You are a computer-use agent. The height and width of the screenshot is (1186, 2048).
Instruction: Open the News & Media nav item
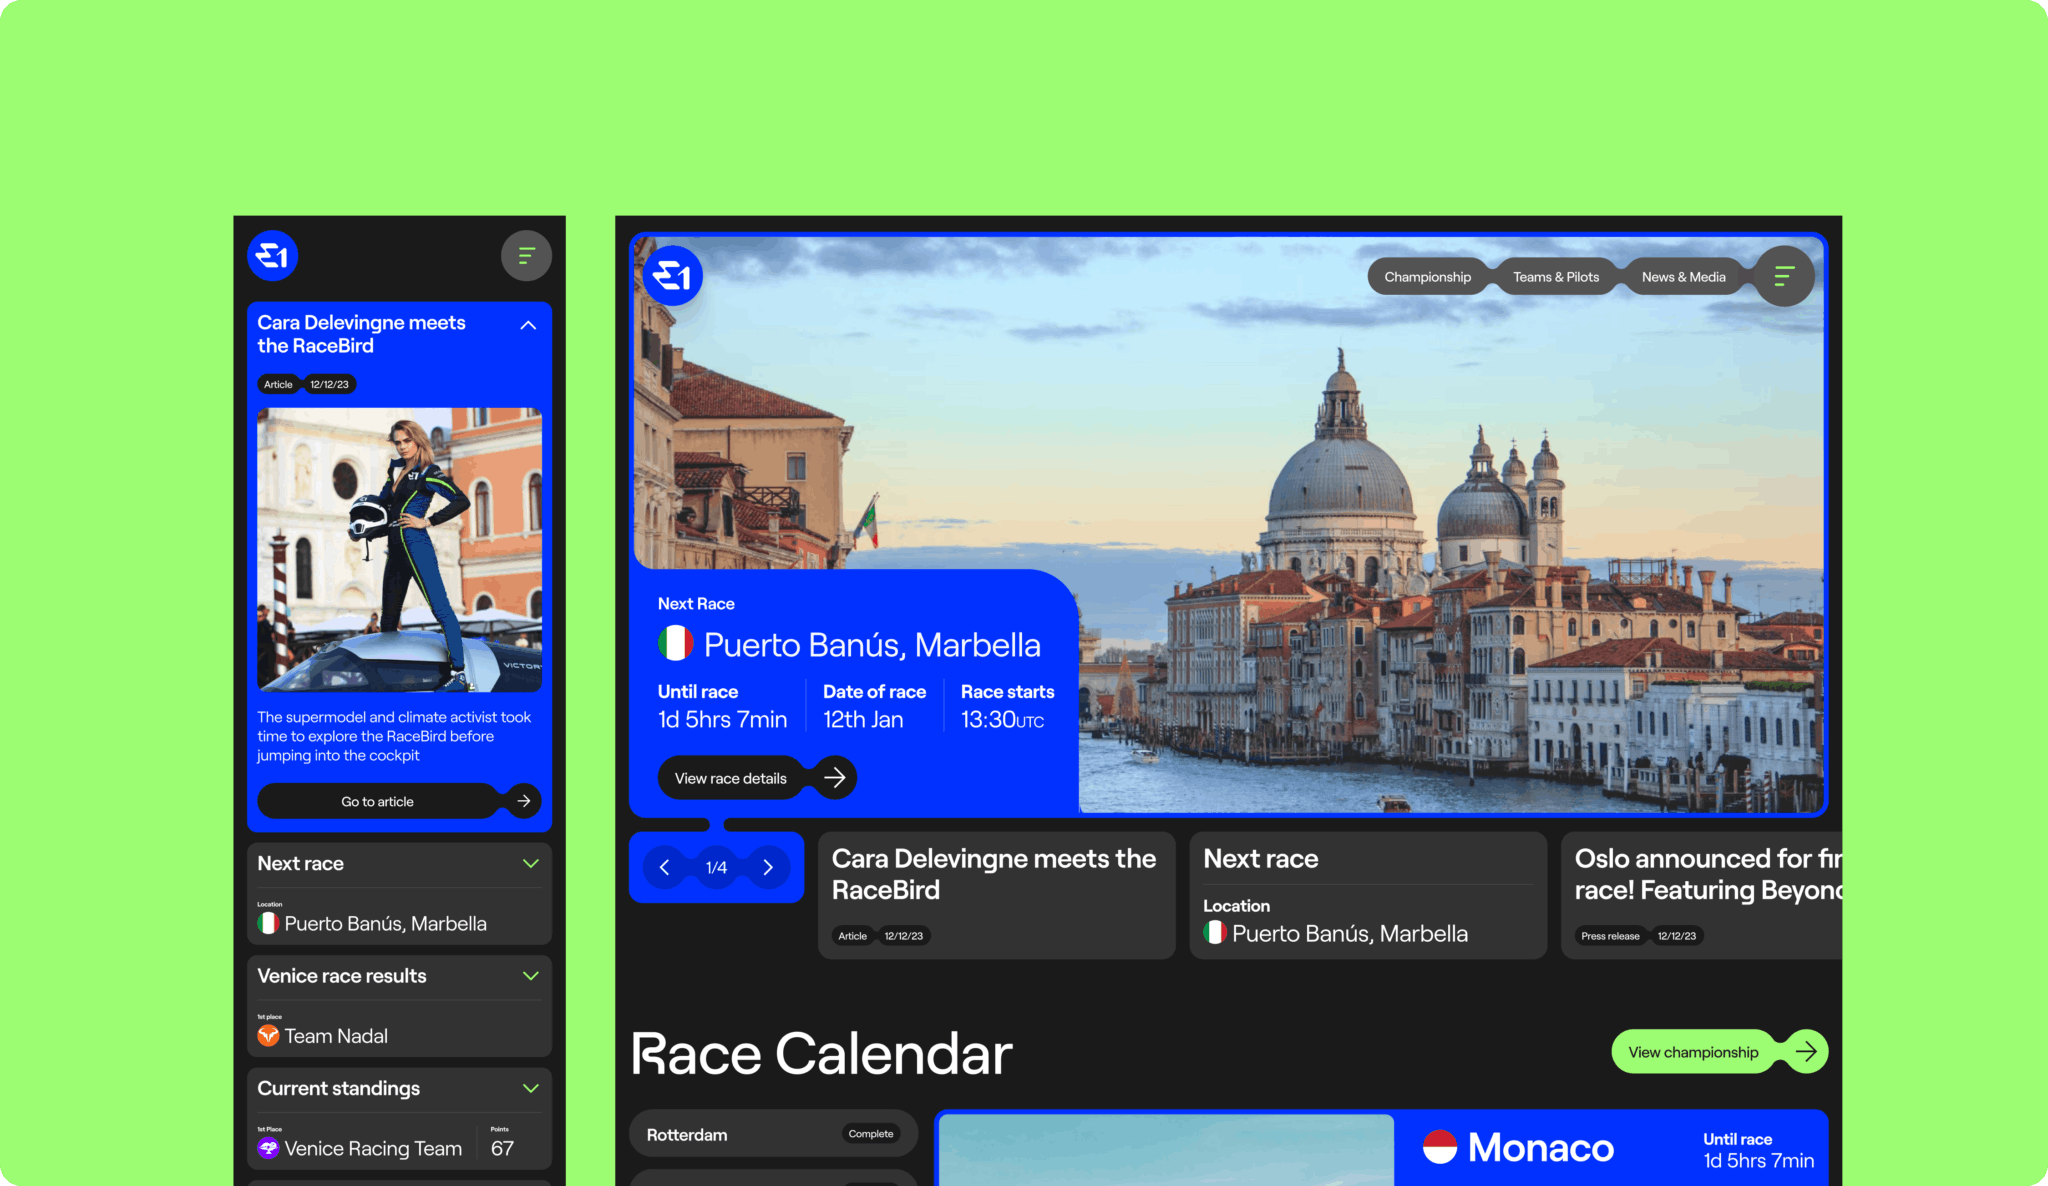[1683, 277]
